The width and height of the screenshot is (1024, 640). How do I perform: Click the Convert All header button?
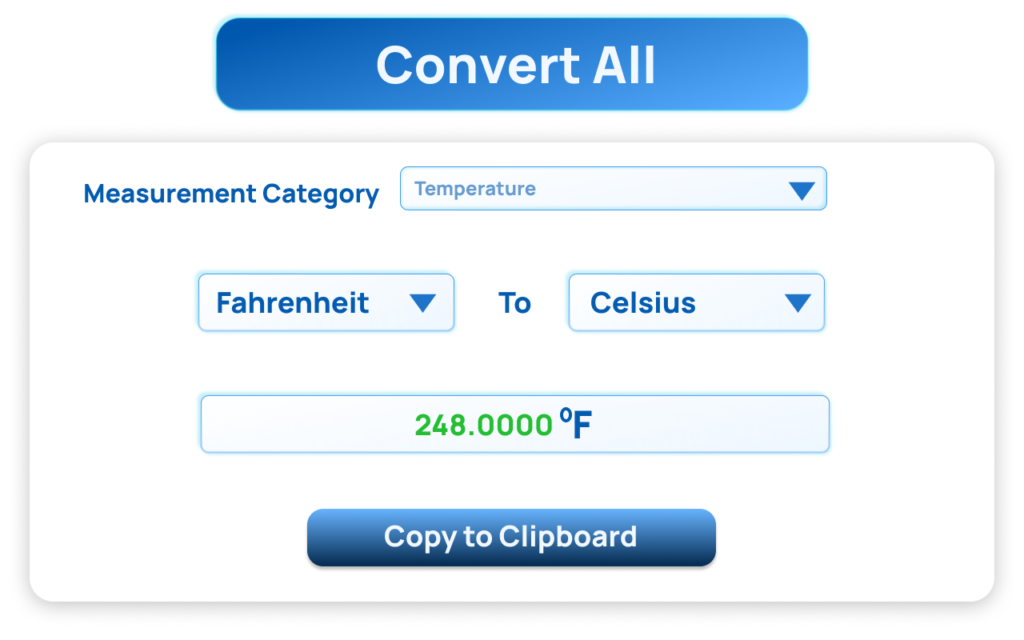point(511,64)
